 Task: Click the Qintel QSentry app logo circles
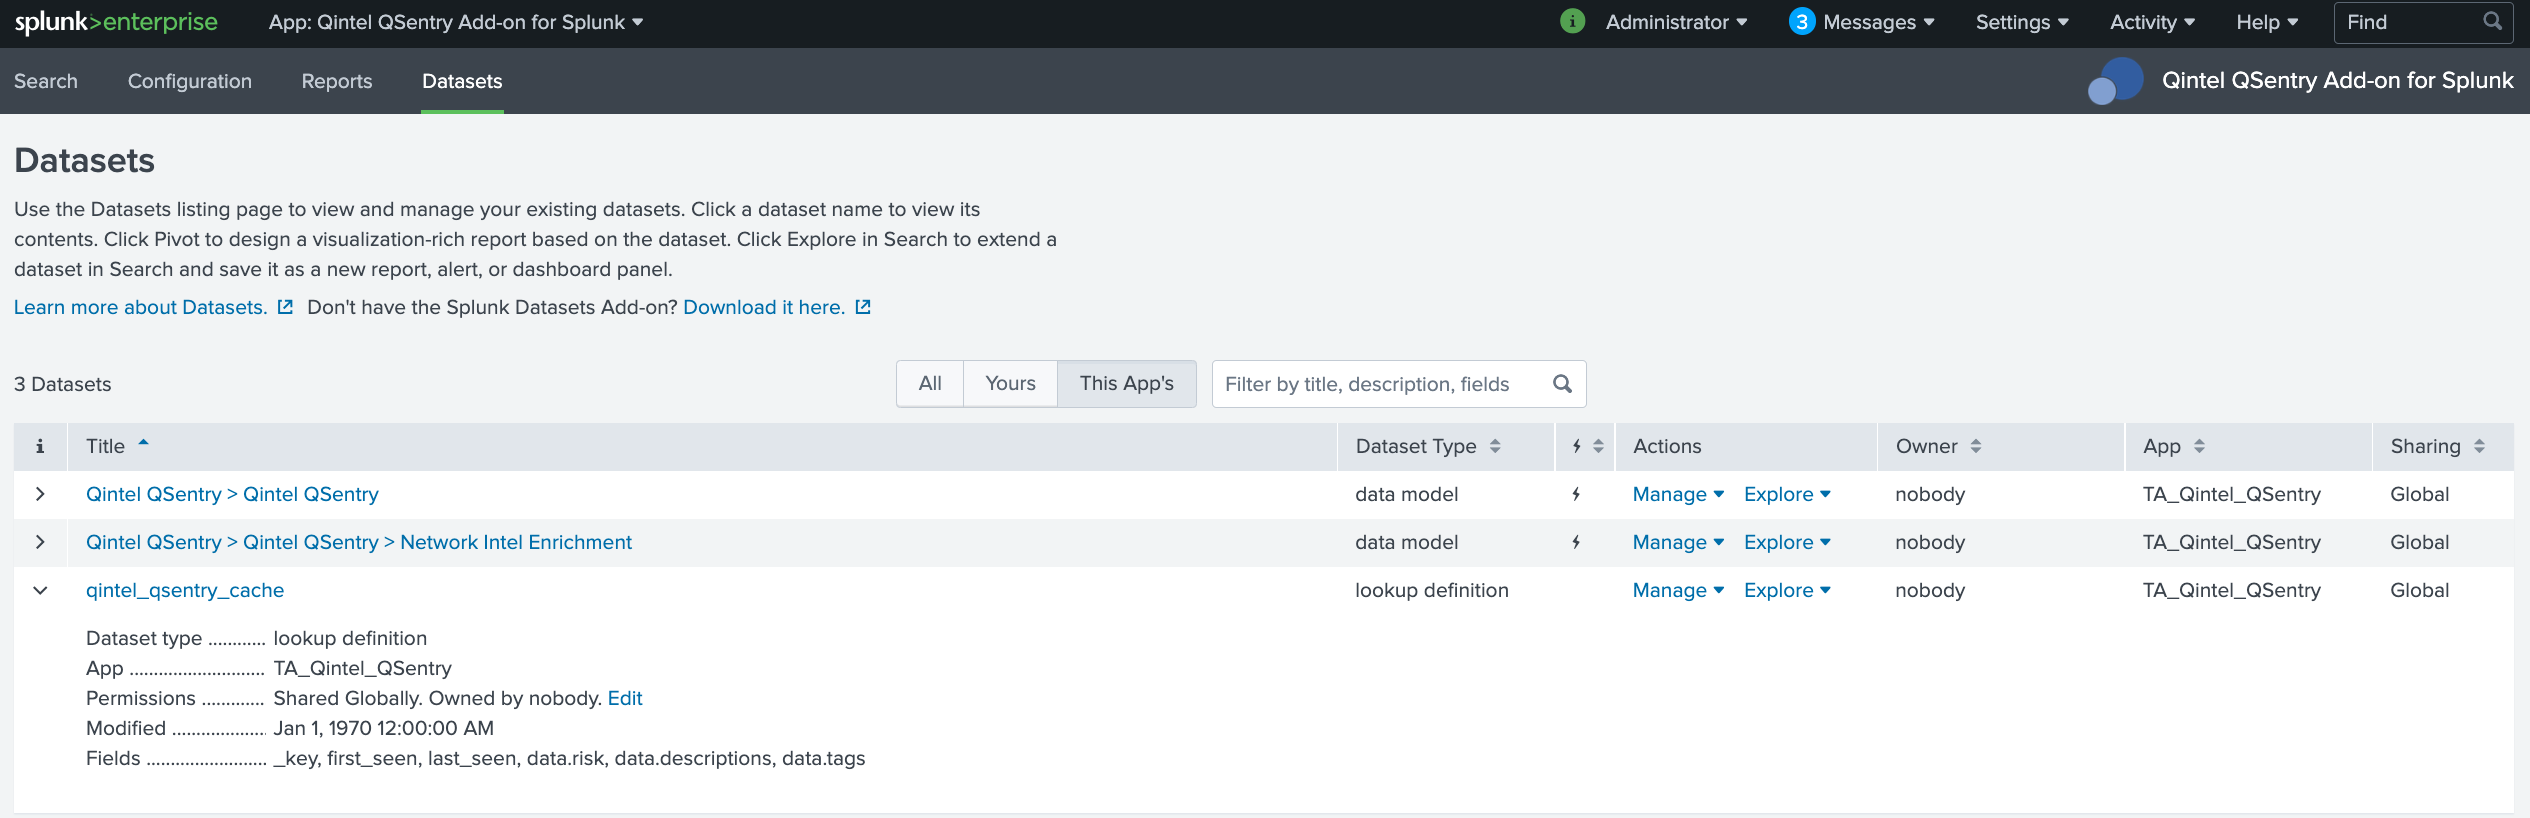click(x=2115, y=81)
